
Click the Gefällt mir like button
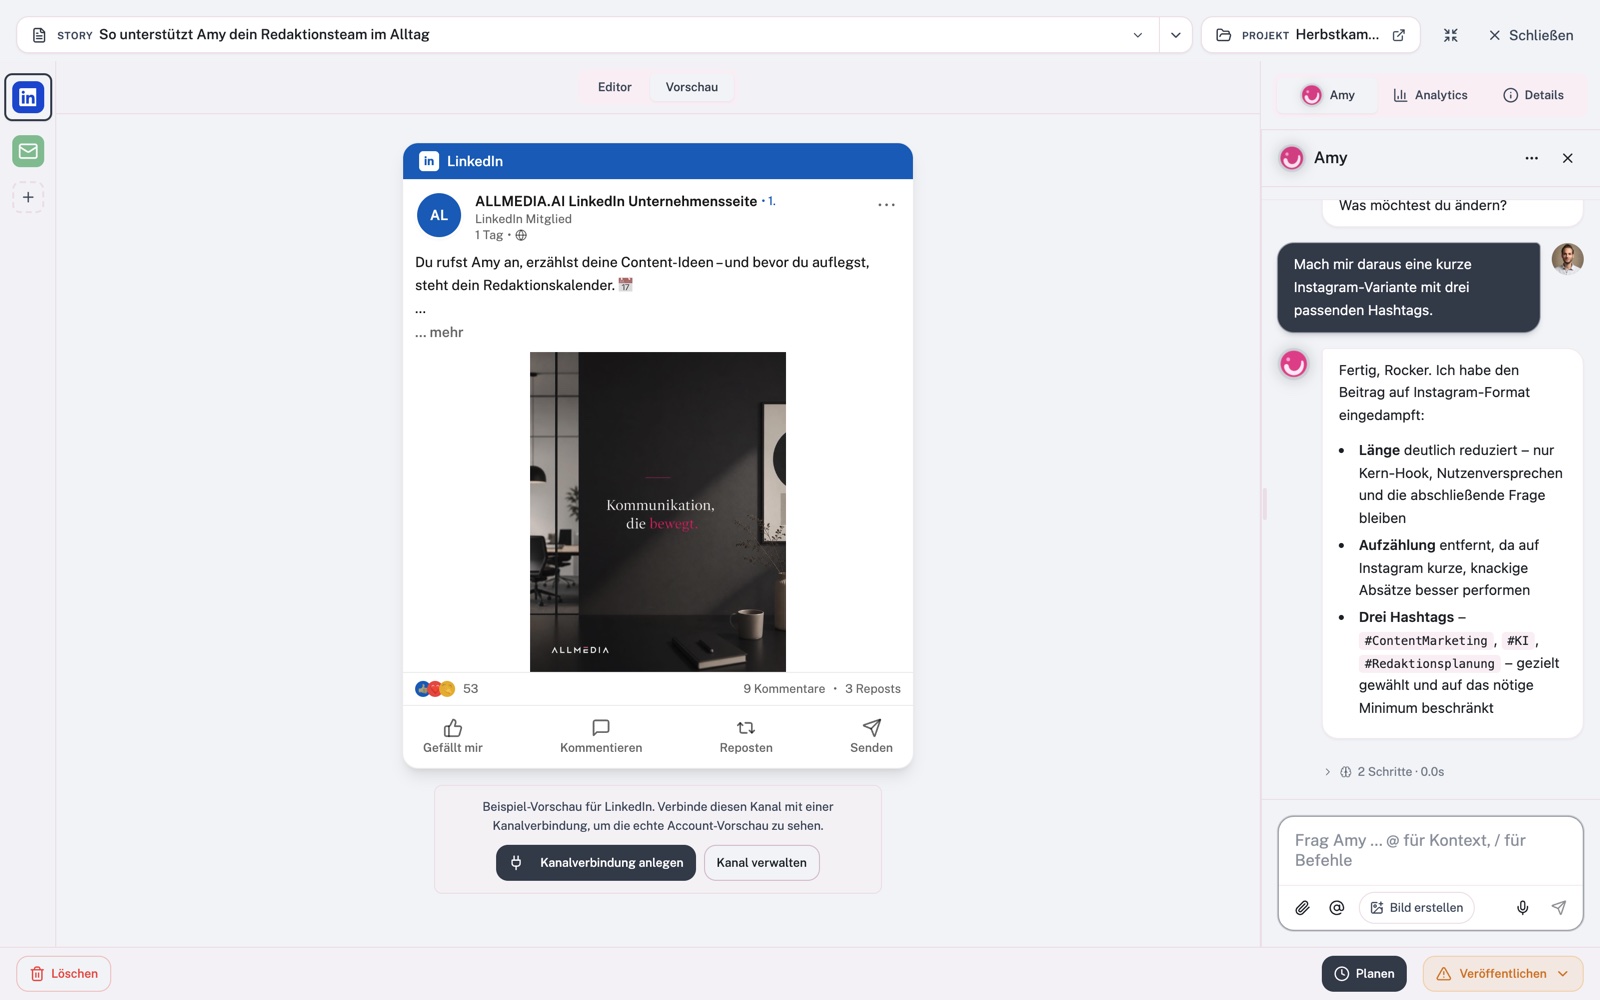pos(453,736)
